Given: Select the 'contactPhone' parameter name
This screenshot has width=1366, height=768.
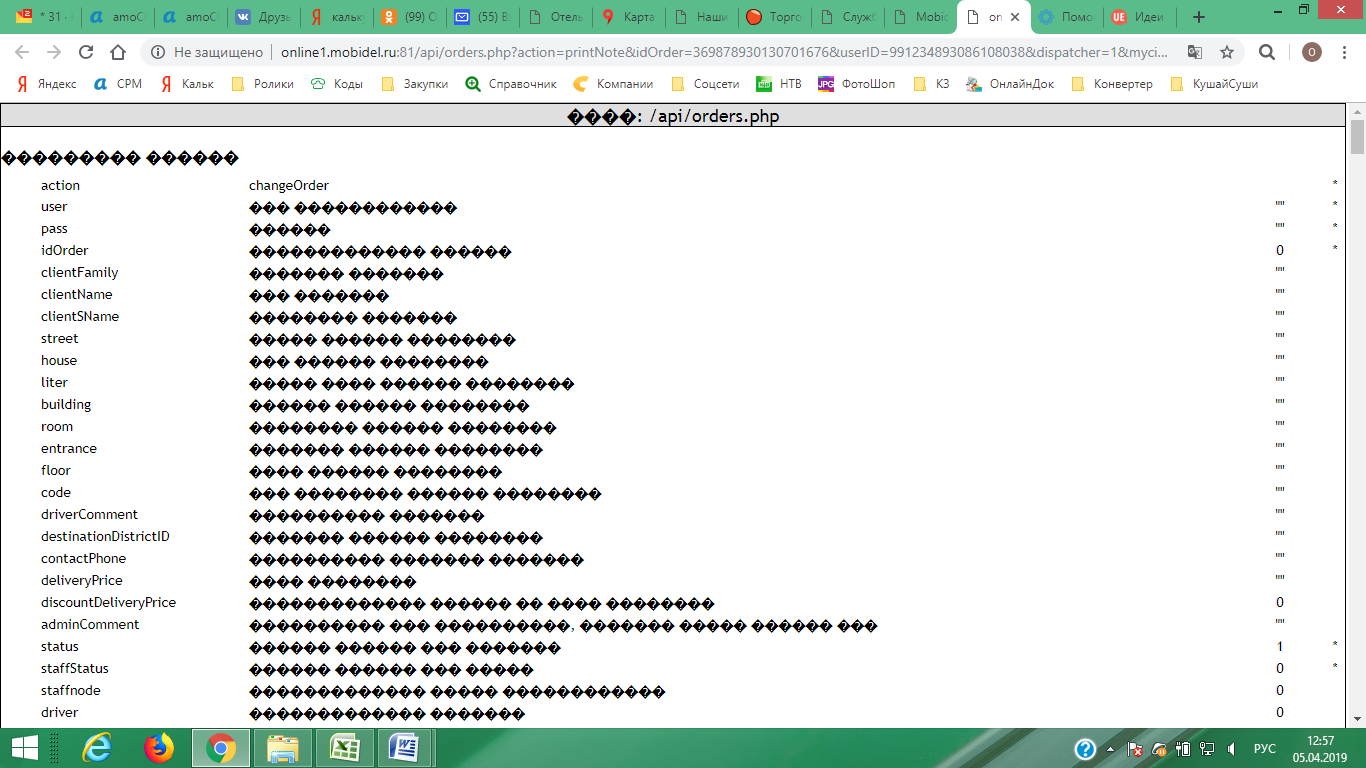Looking at the screenshot, I should tap(83, 559).
